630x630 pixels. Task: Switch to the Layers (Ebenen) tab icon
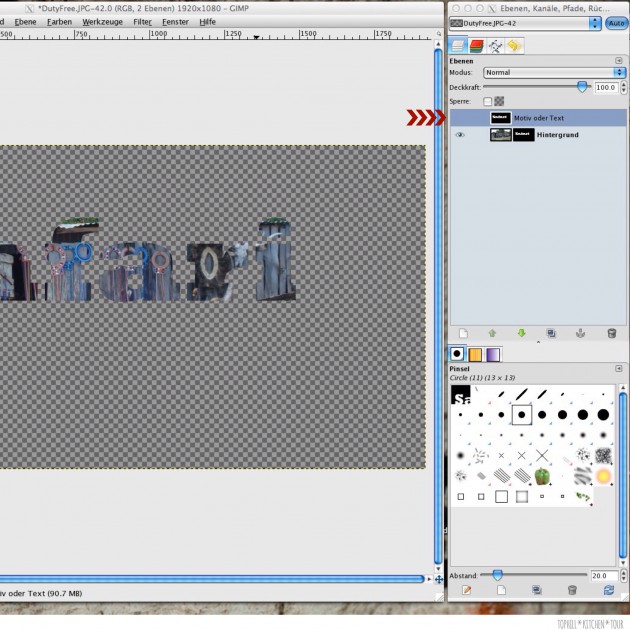458,46
